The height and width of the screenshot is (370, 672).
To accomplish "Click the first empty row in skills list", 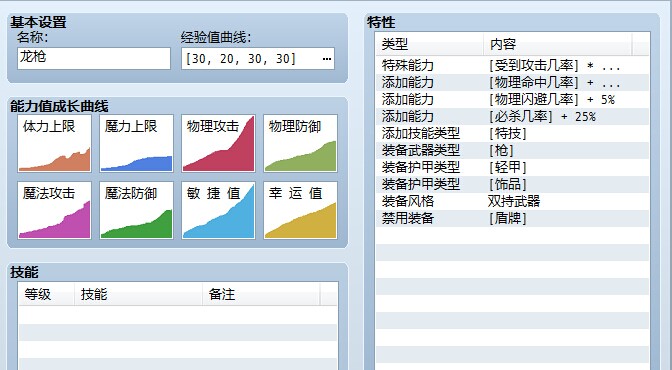I will (x=178, y=315).
